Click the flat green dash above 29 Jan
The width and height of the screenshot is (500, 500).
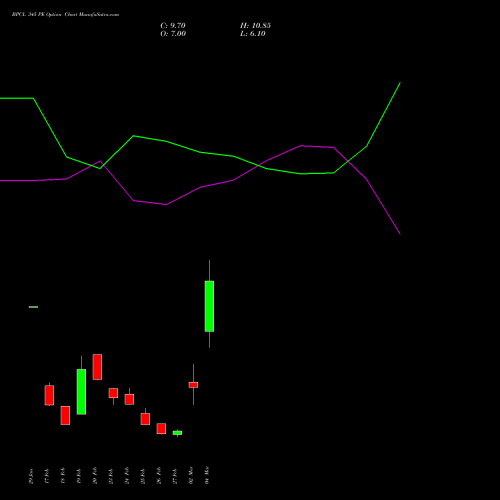pos(33,307)
